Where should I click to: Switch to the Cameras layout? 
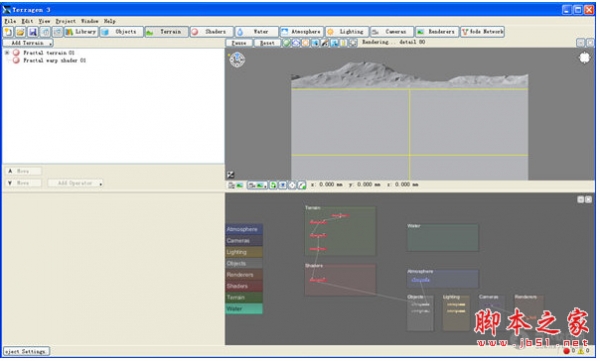coord(392,32)
